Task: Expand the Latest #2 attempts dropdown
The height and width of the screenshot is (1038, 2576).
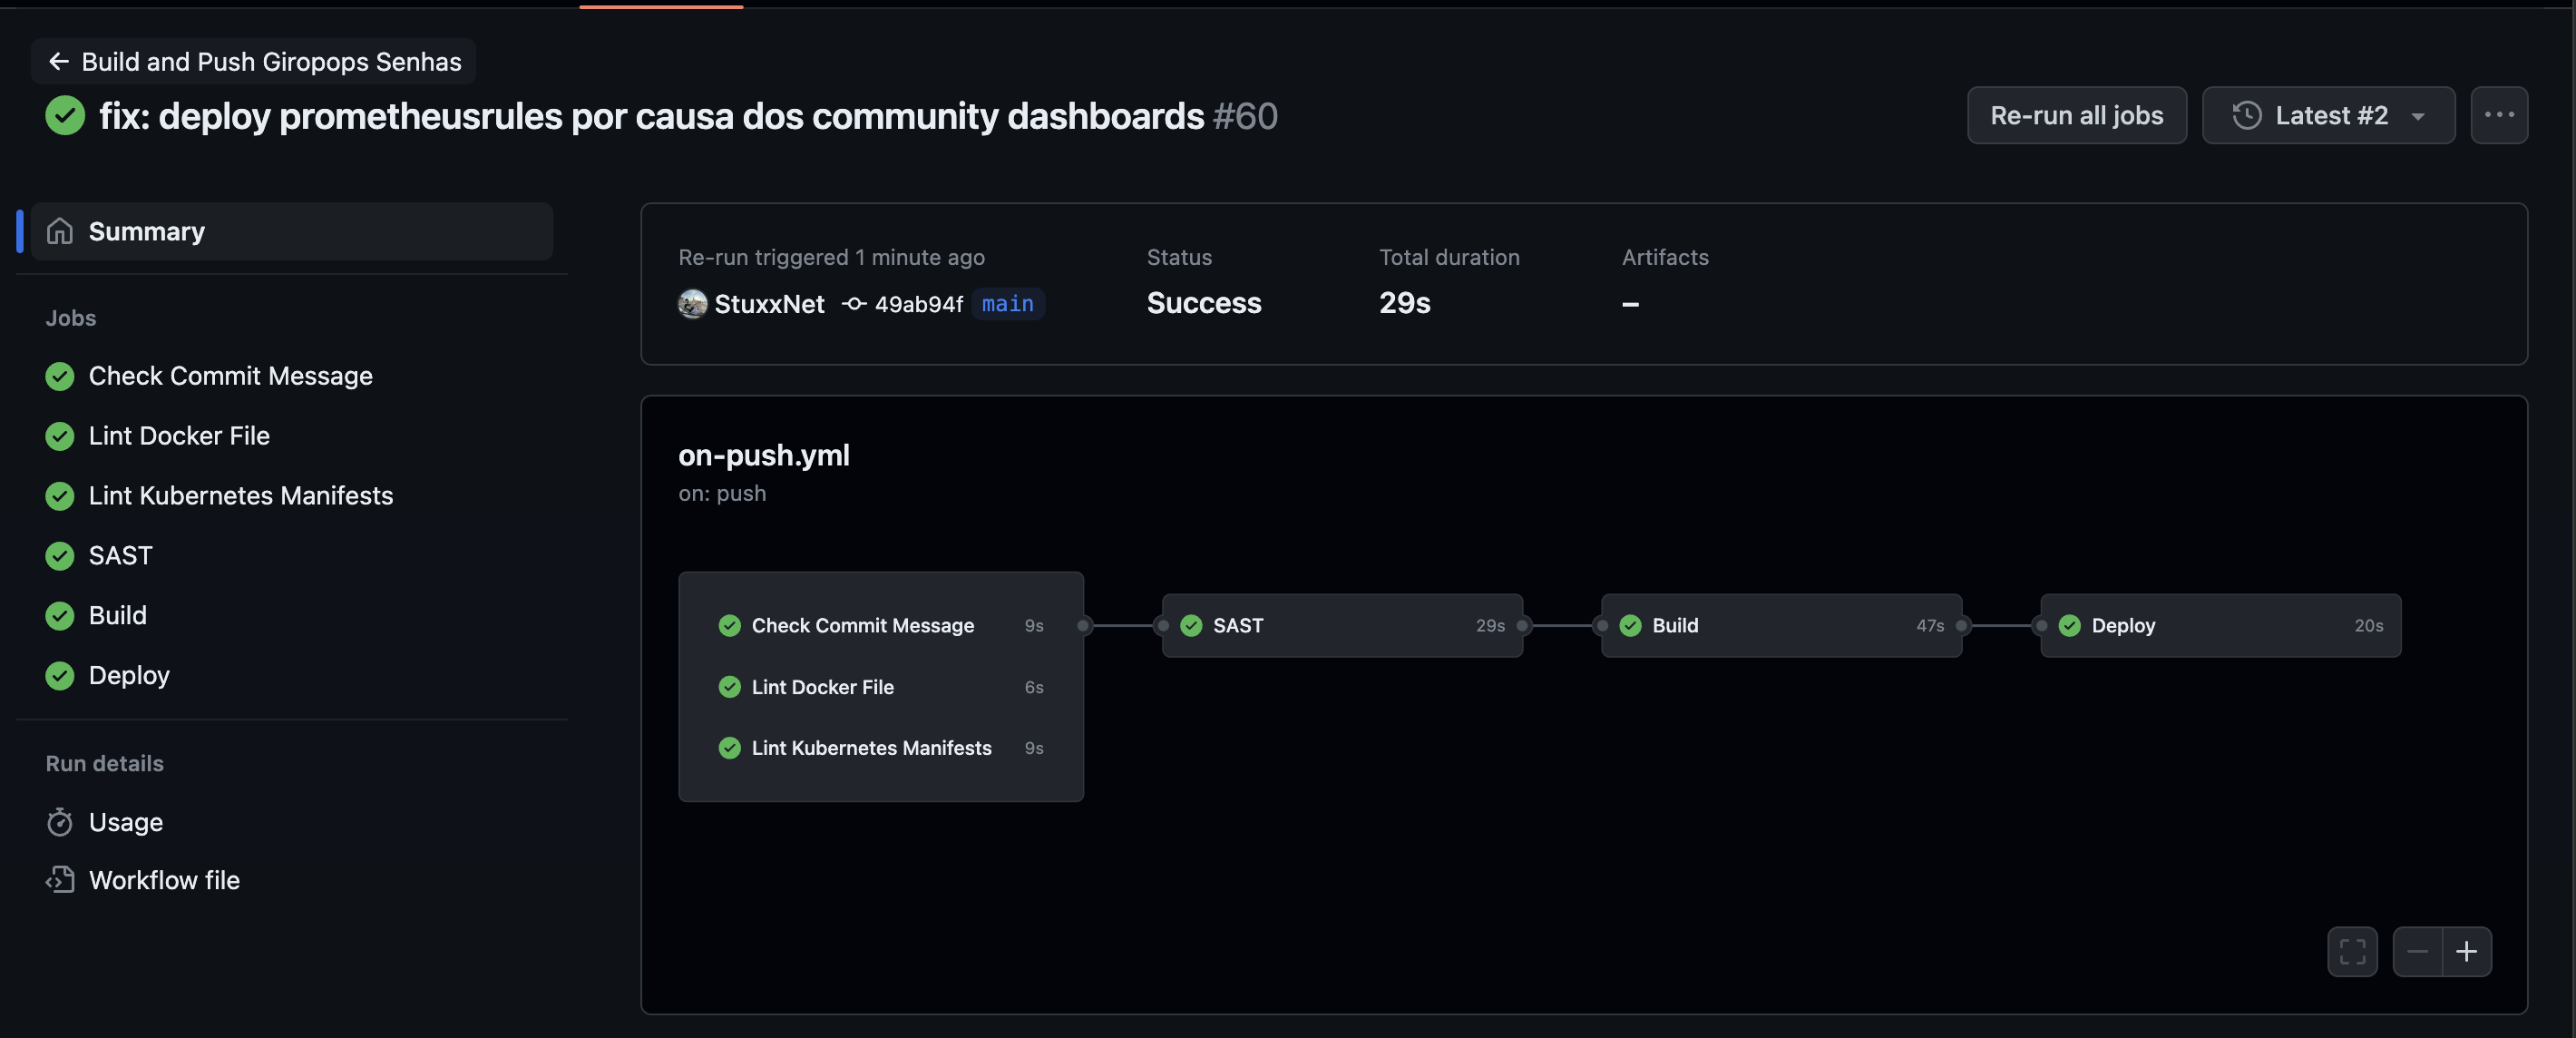Action: point(2328,115)
